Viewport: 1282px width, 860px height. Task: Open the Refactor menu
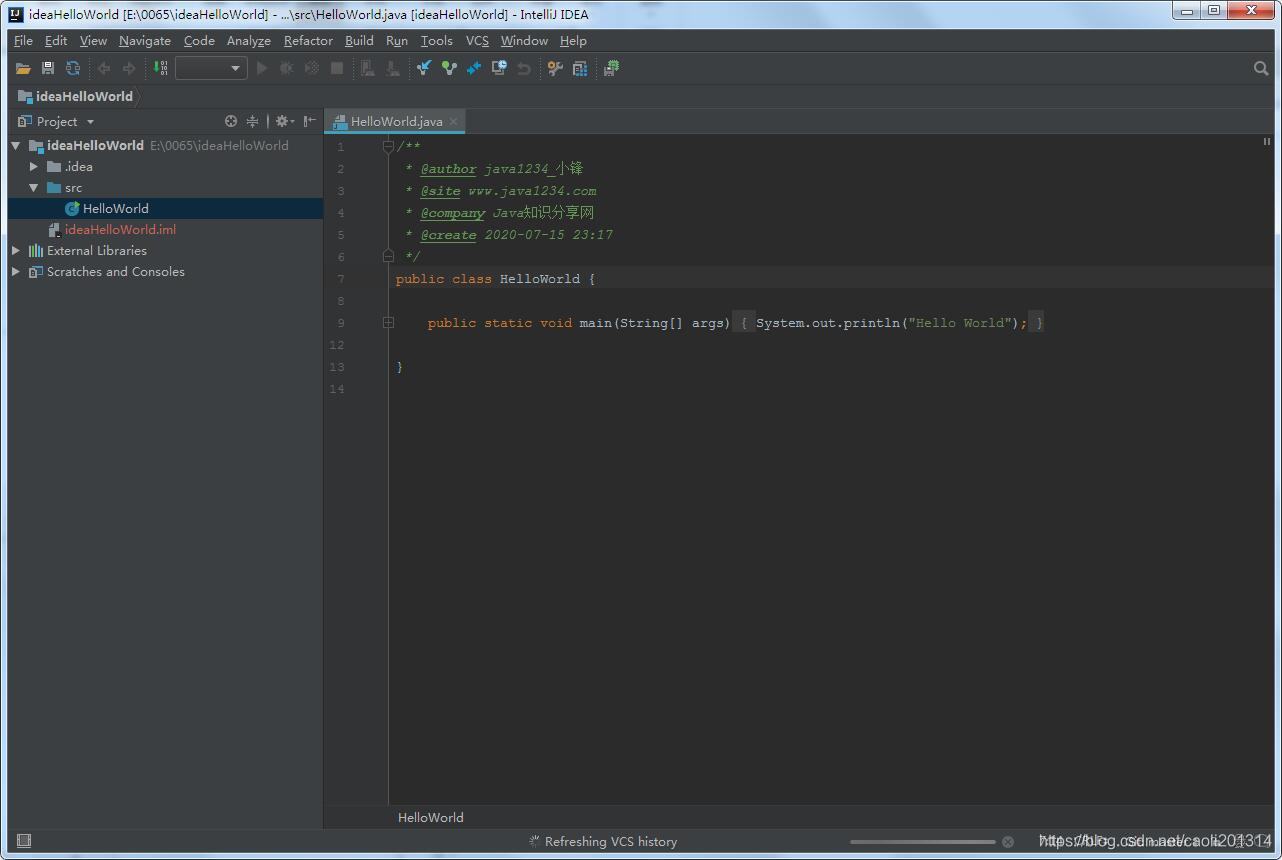pos(308,41)
